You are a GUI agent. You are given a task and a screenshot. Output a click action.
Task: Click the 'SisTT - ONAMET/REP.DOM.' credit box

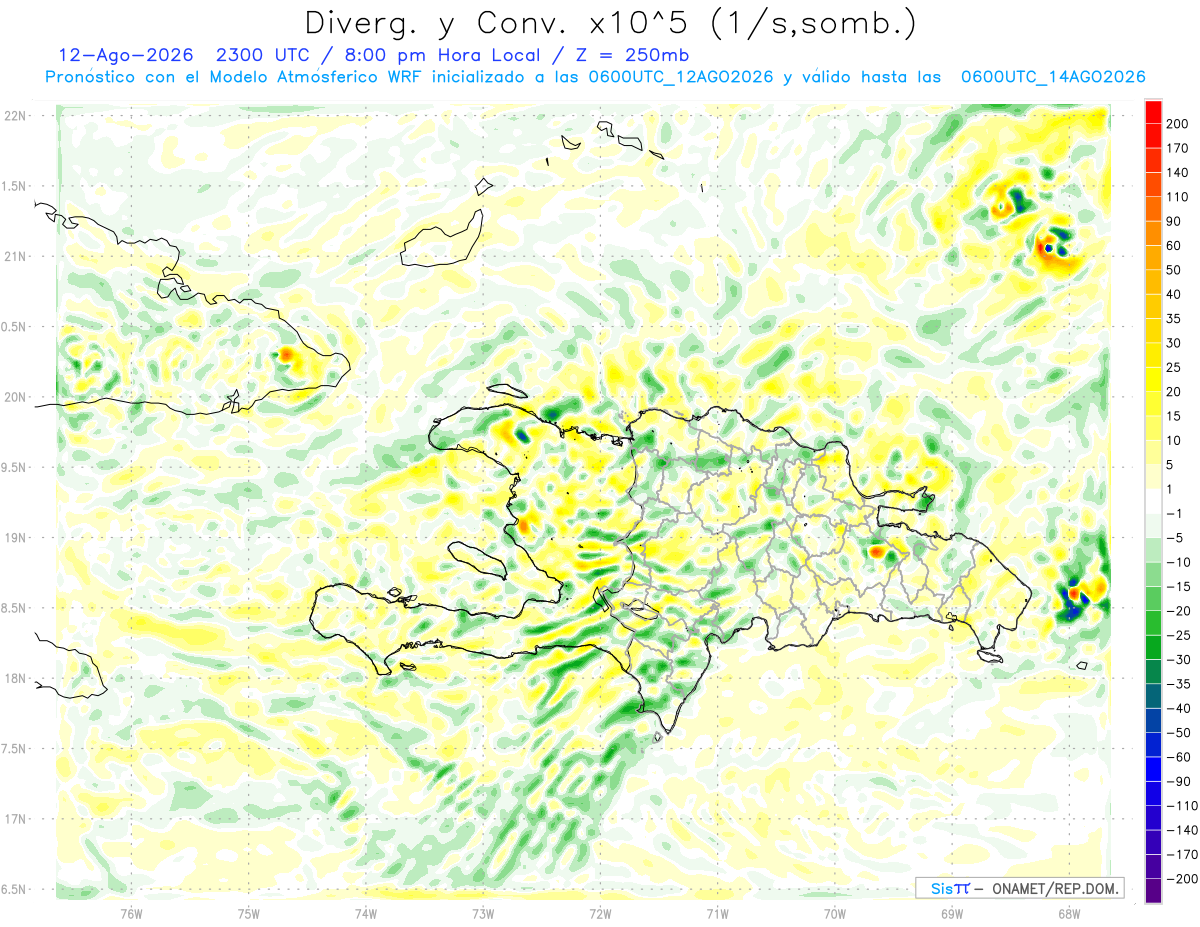pyautogui.click(x=1019, y=888)
